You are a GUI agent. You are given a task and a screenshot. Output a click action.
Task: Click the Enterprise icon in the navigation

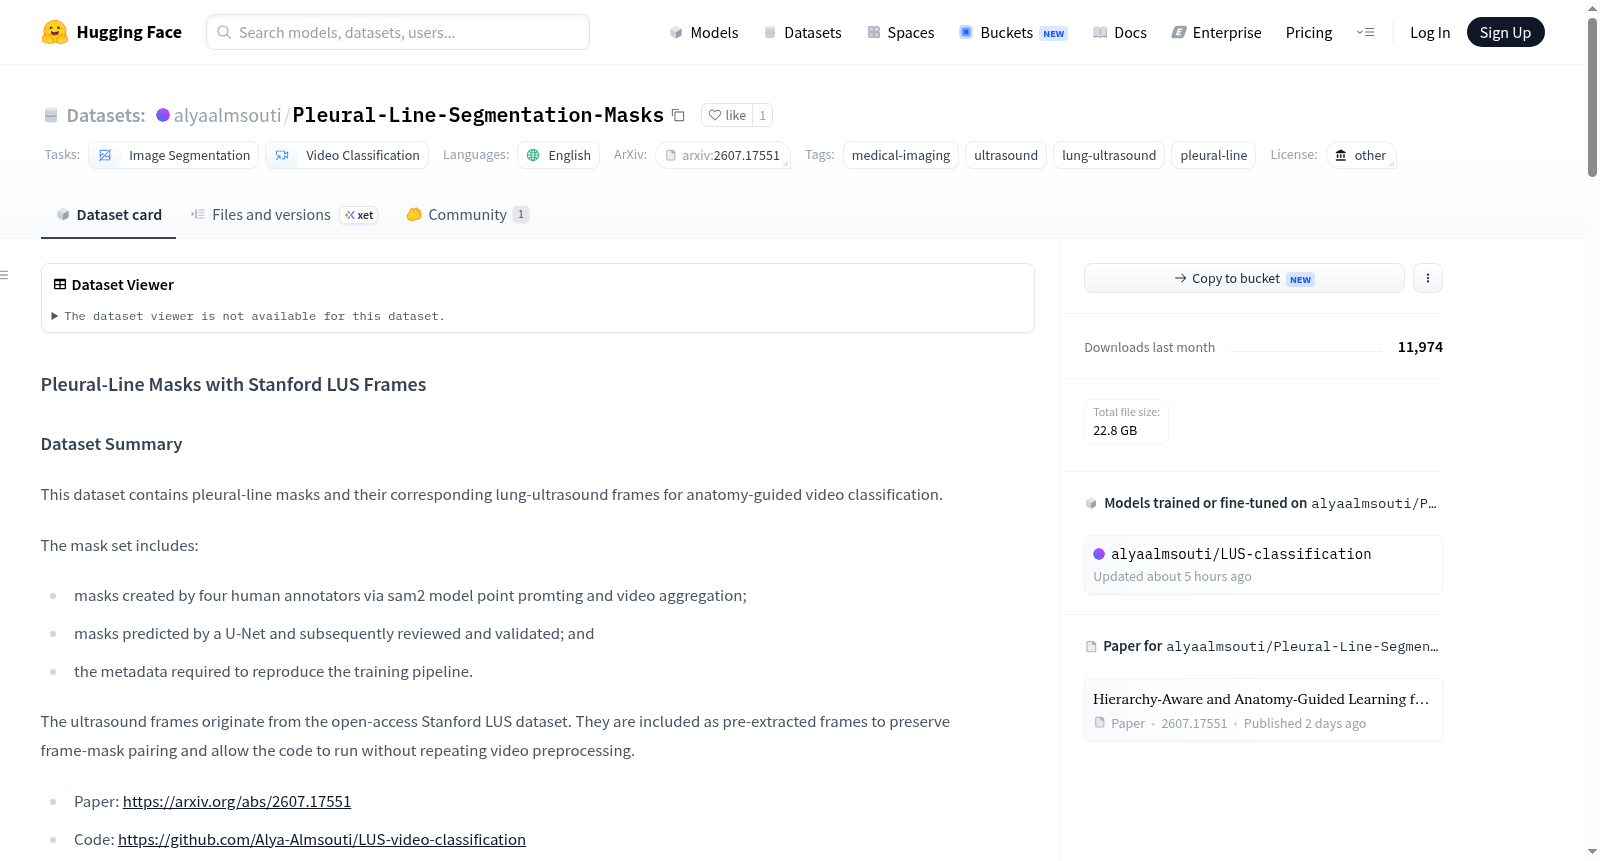pos(1179,32)
